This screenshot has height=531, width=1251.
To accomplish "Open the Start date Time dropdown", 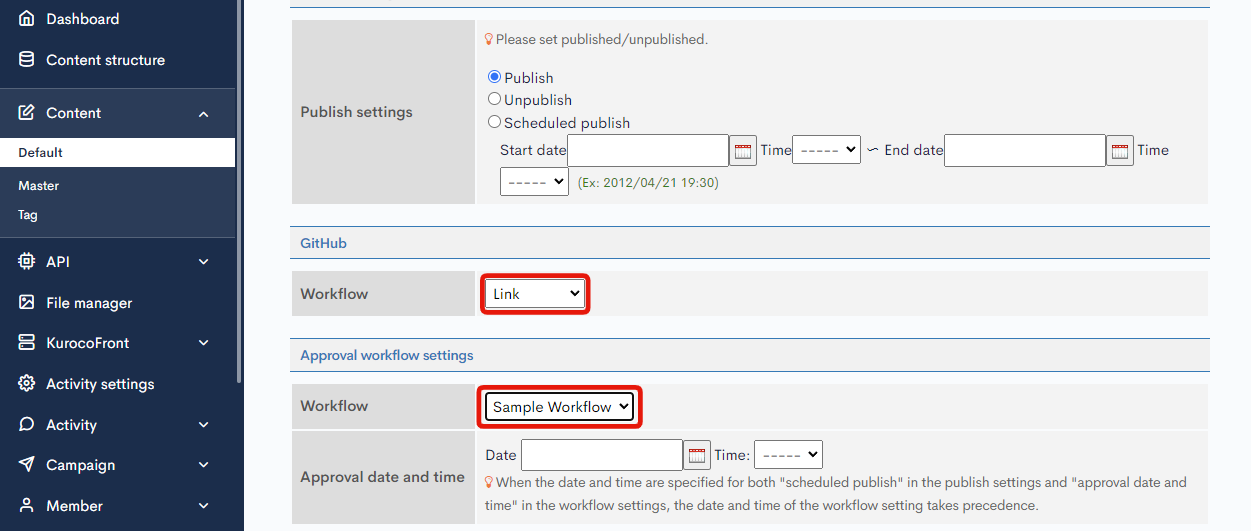I will tap(826, 150).
